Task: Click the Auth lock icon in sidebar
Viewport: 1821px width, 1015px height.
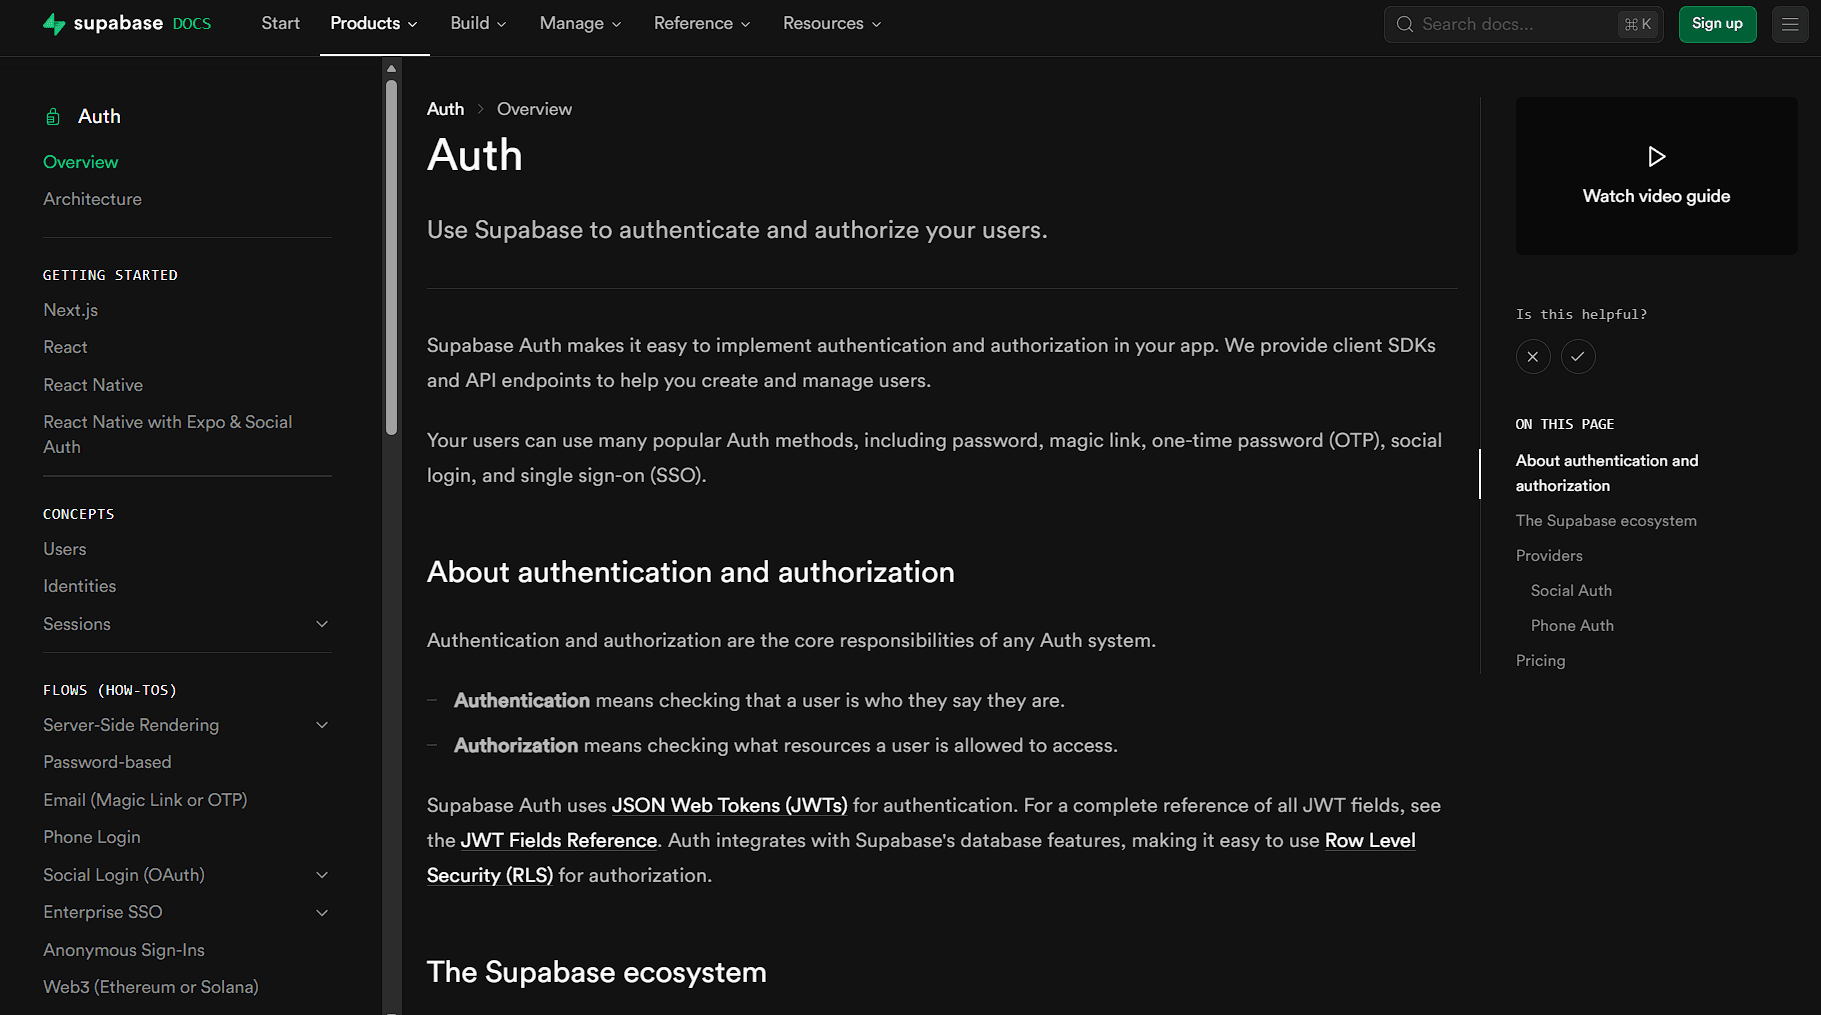Action: click(x=53, y=117)
